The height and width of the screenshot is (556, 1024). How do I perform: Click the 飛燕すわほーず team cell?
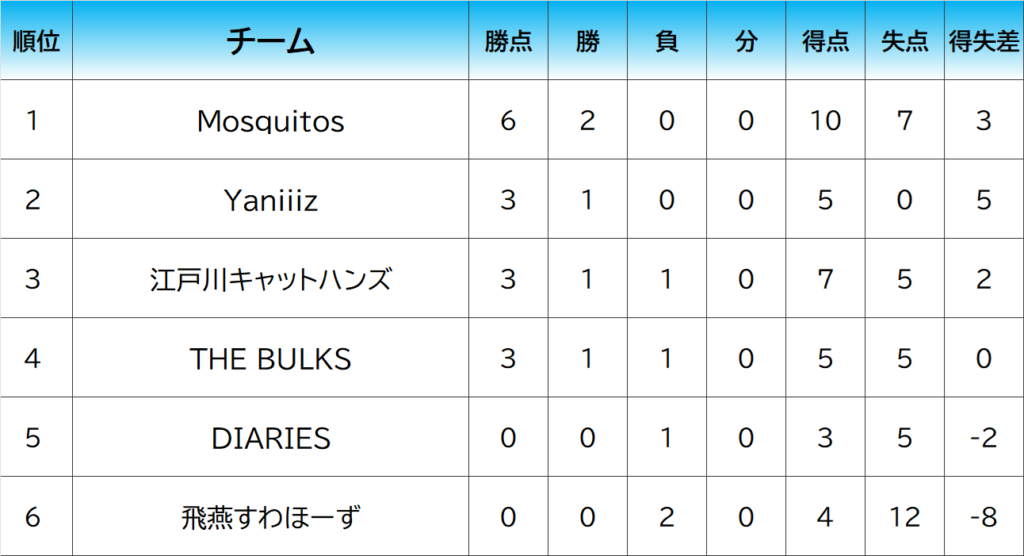click(270, 517)
